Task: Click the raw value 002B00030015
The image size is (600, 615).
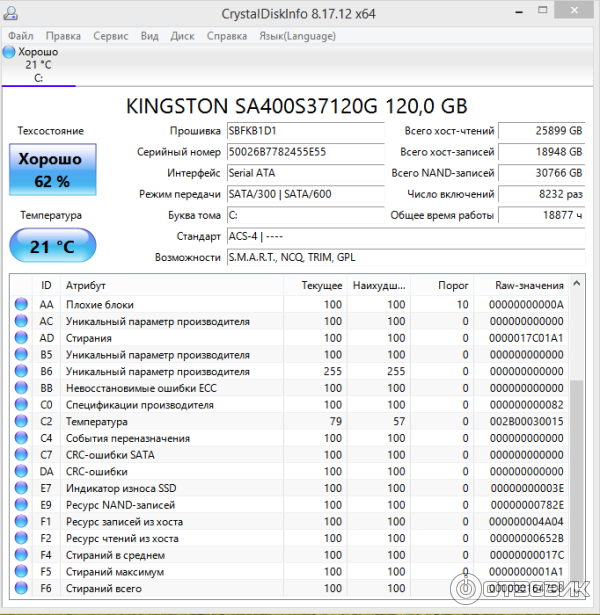Action: pos(526,421)
